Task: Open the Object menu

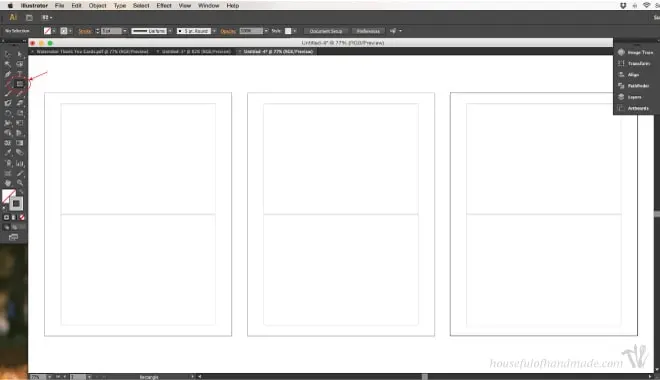Action: click(x=97, y=5)
